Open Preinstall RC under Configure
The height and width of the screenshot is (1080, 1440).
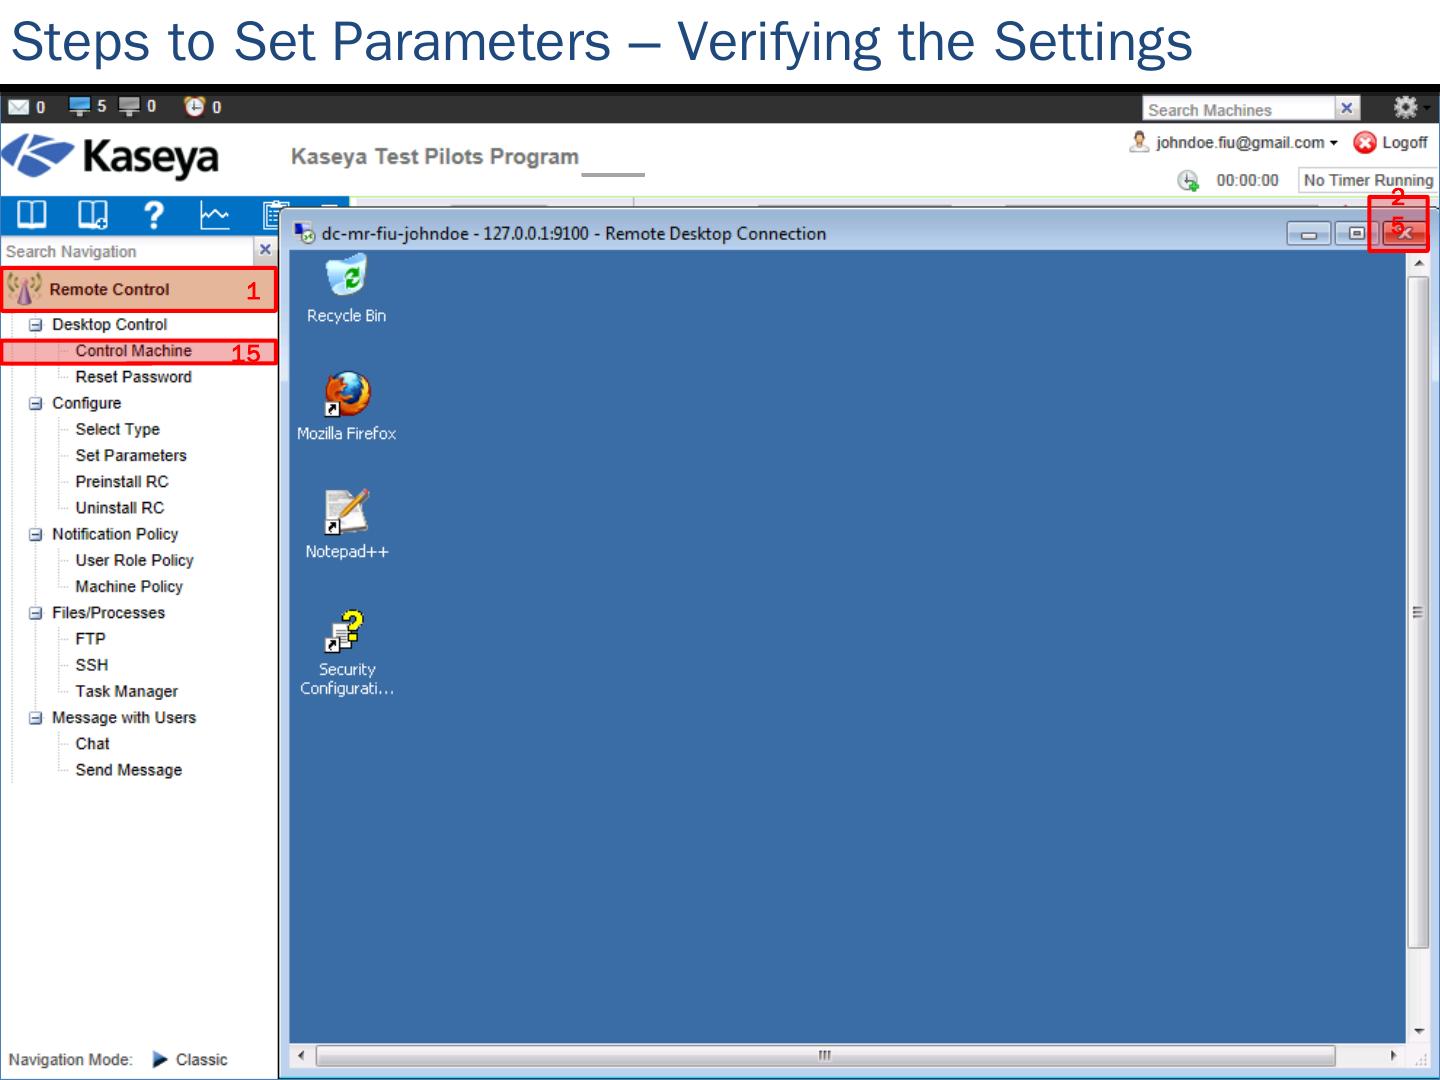pyautogui.click(x=122, y=482)
